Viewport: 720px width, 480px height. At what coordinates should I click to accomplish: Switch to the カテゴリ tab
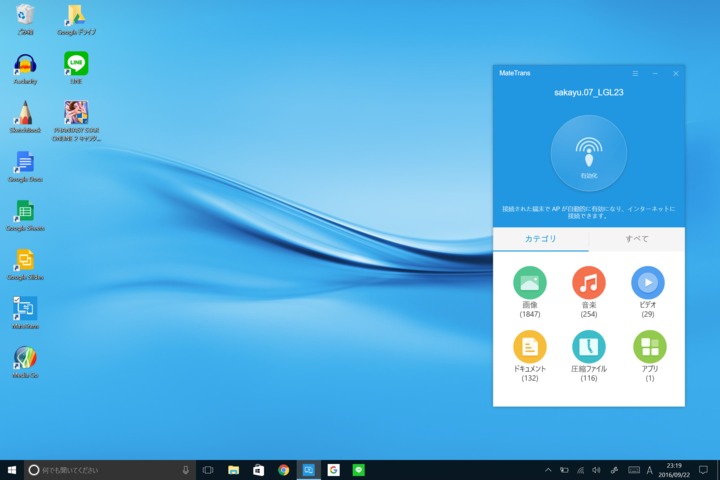click(540, 239)
